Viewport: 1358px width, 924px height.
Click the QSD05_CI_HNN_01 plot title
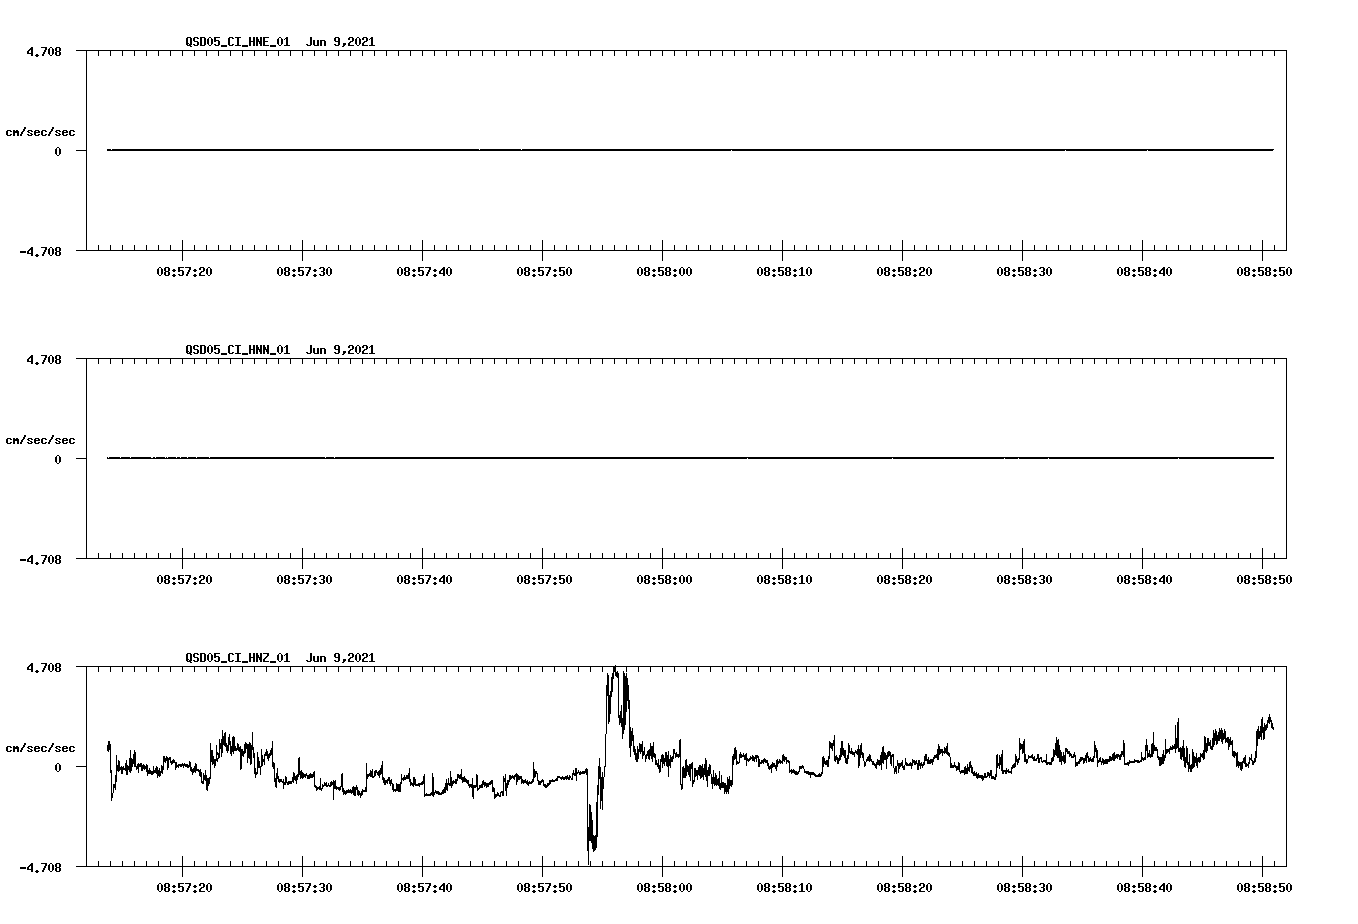[x=280, y=349]
